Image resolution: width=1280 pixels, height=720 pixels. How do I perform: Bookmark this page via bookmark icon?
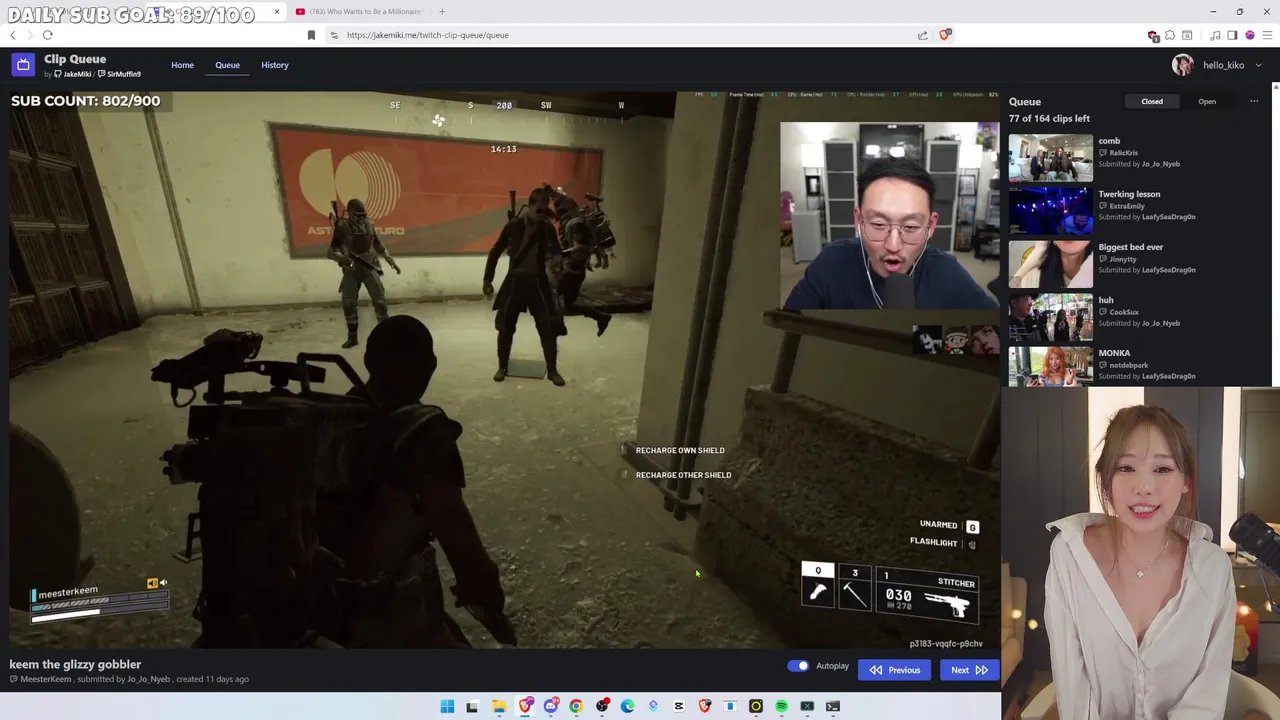(311, 35)
